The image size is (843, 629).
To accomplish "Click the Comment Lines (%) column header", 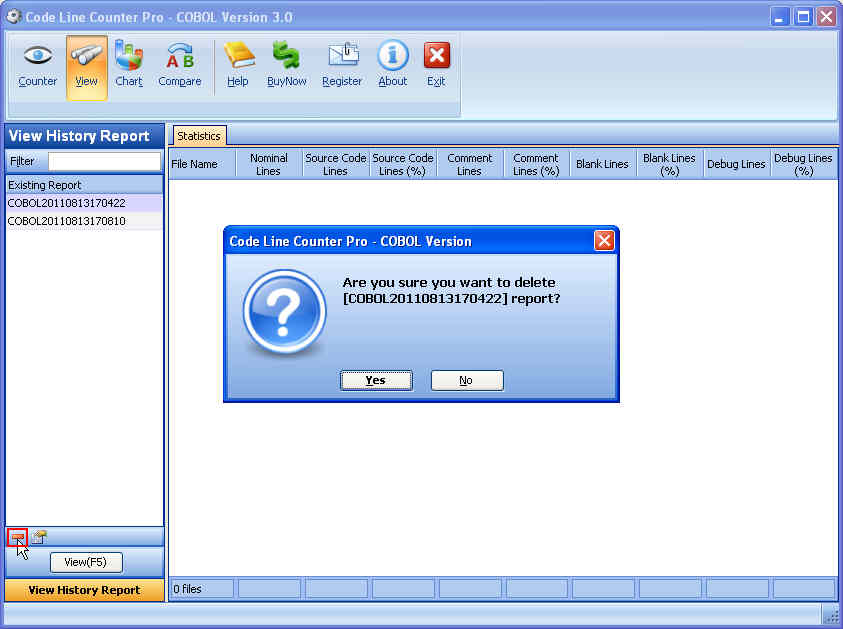I will tap(536, 163).
